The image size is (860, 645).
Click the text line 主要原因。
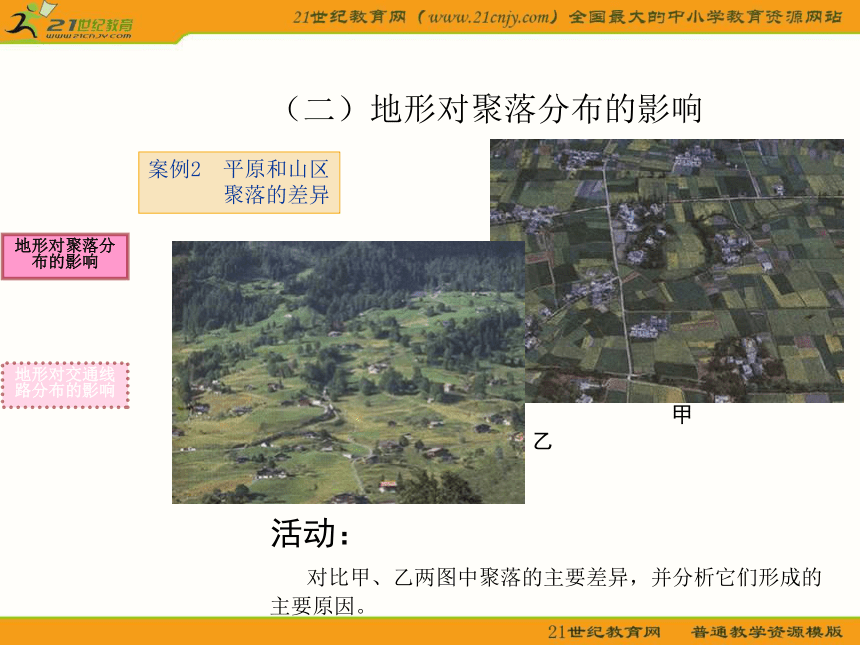tap(319, 607)
